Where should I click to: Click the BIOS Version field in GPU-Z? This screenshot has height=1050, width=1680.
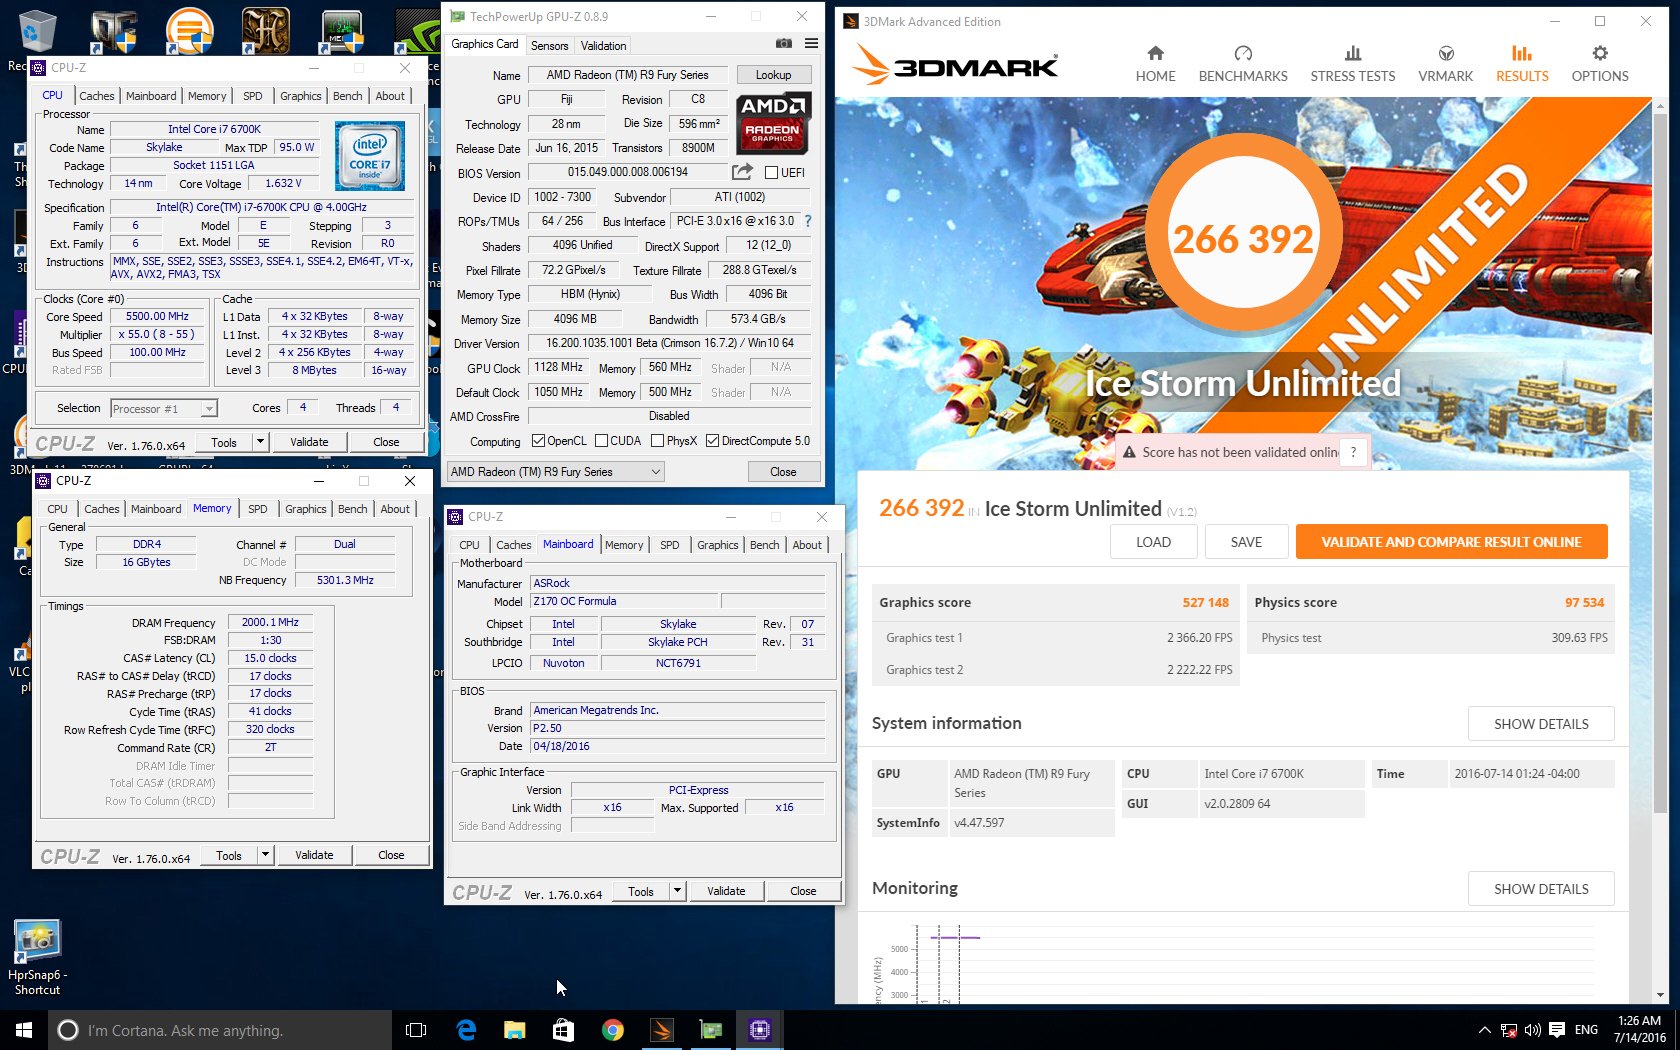[x=628, y=172]
